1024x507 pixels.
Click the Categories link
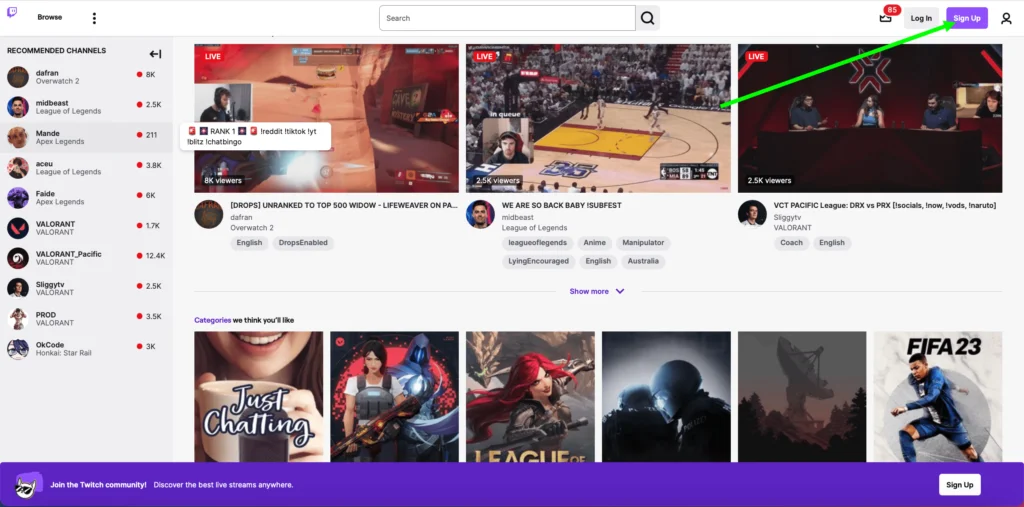[212, 320]
